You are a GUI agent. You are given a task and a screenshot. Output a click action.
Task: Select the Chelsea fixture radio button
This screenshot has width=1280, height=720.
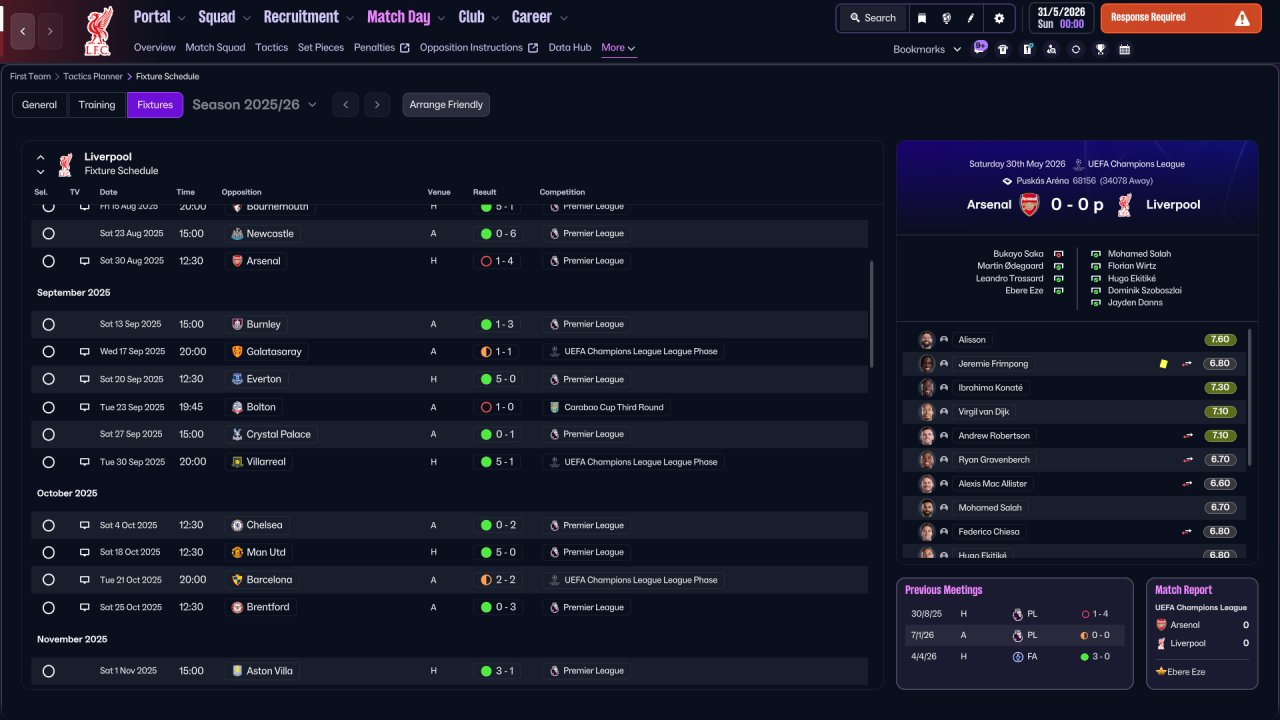click(48, 525)
